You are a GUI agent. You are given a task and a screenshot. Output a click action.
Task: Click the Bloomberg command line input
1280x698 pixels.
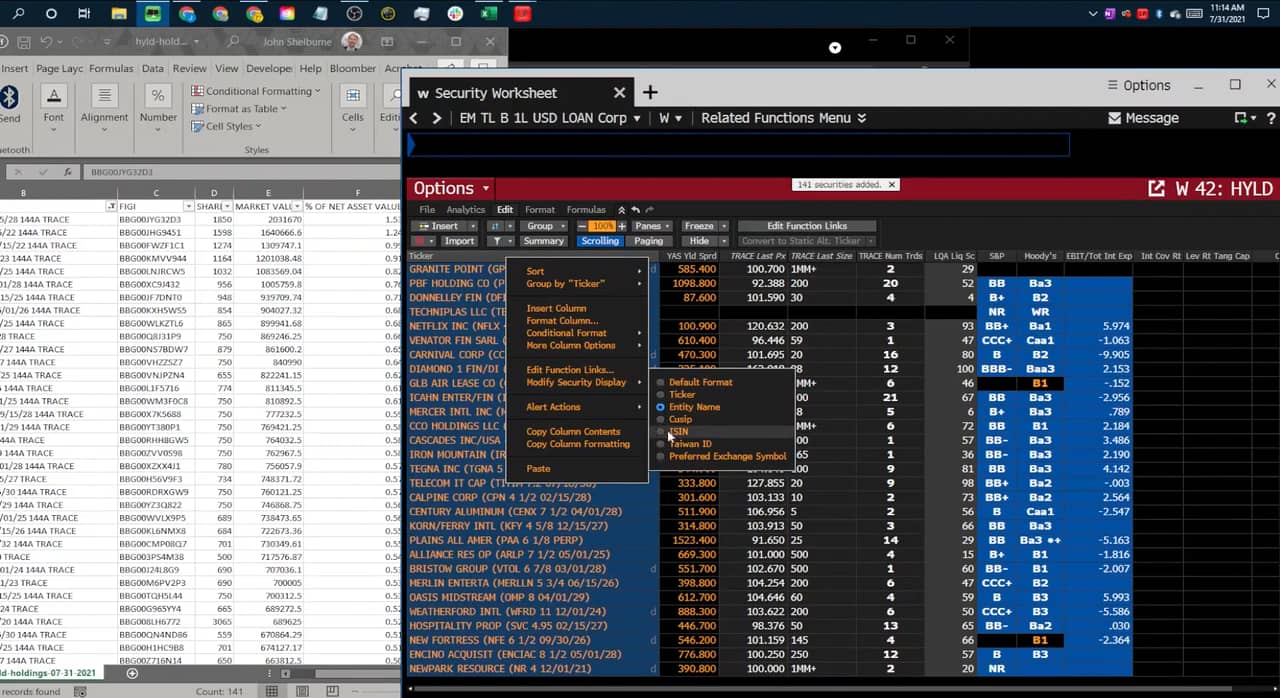click(x=738, y=146)
